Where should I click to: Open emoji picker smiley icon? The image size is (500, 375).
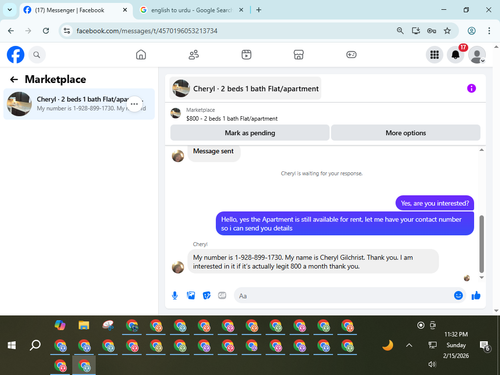458,295
